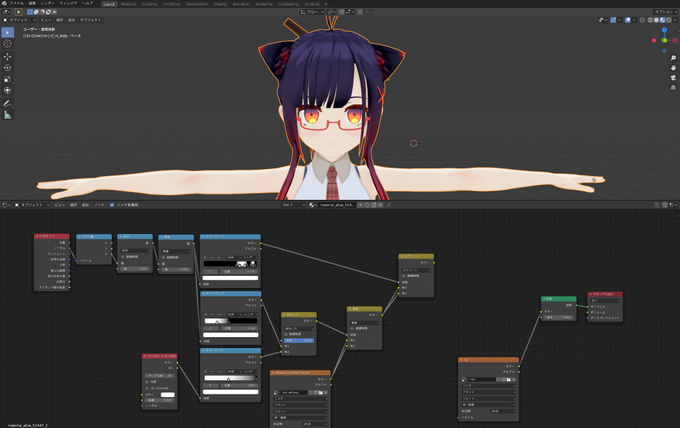Toggle the viewport gizmo visibility button
Viewport: 680px width, 428px height.
click(x=613, y=20)
